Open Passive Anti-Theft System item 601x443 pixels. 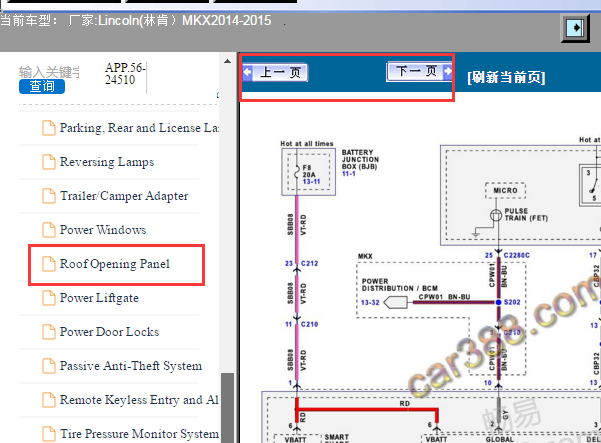(x=131, y=366)
